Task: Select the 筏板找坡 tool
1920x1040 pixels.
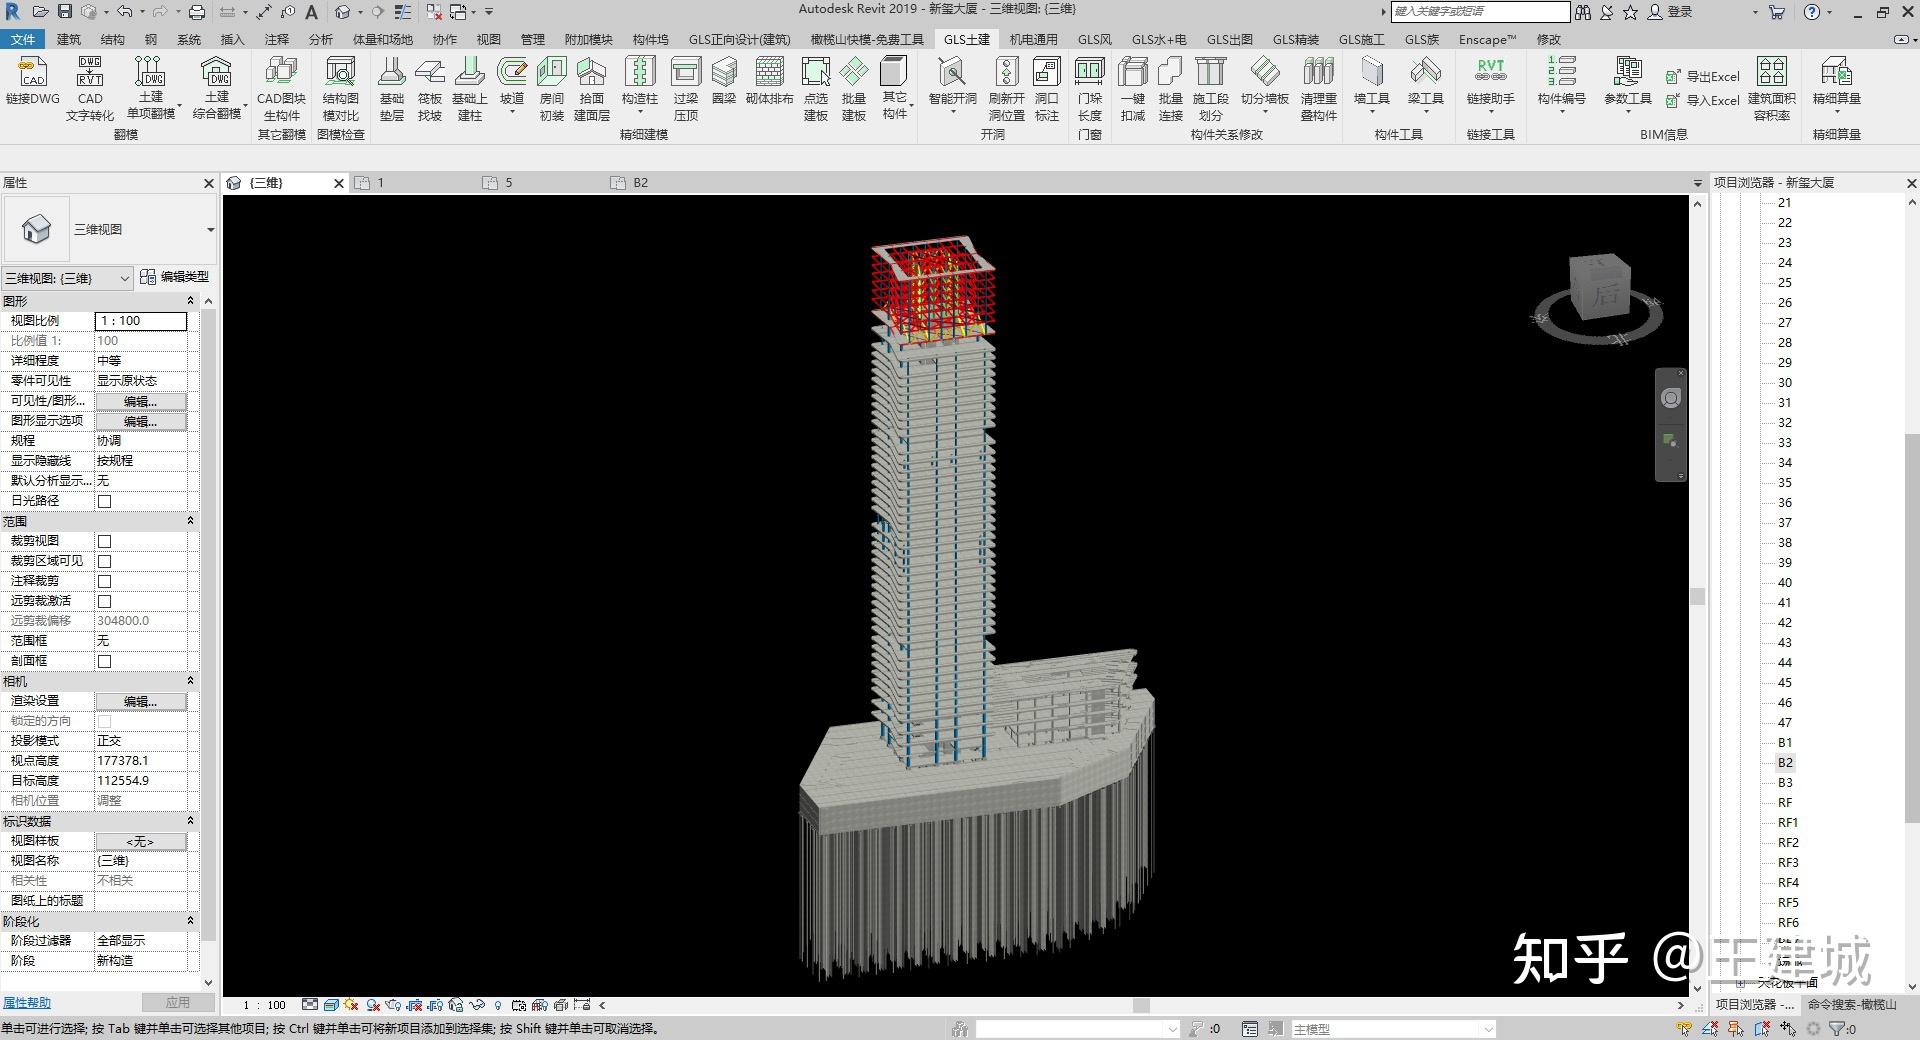Action: (430, 88)
